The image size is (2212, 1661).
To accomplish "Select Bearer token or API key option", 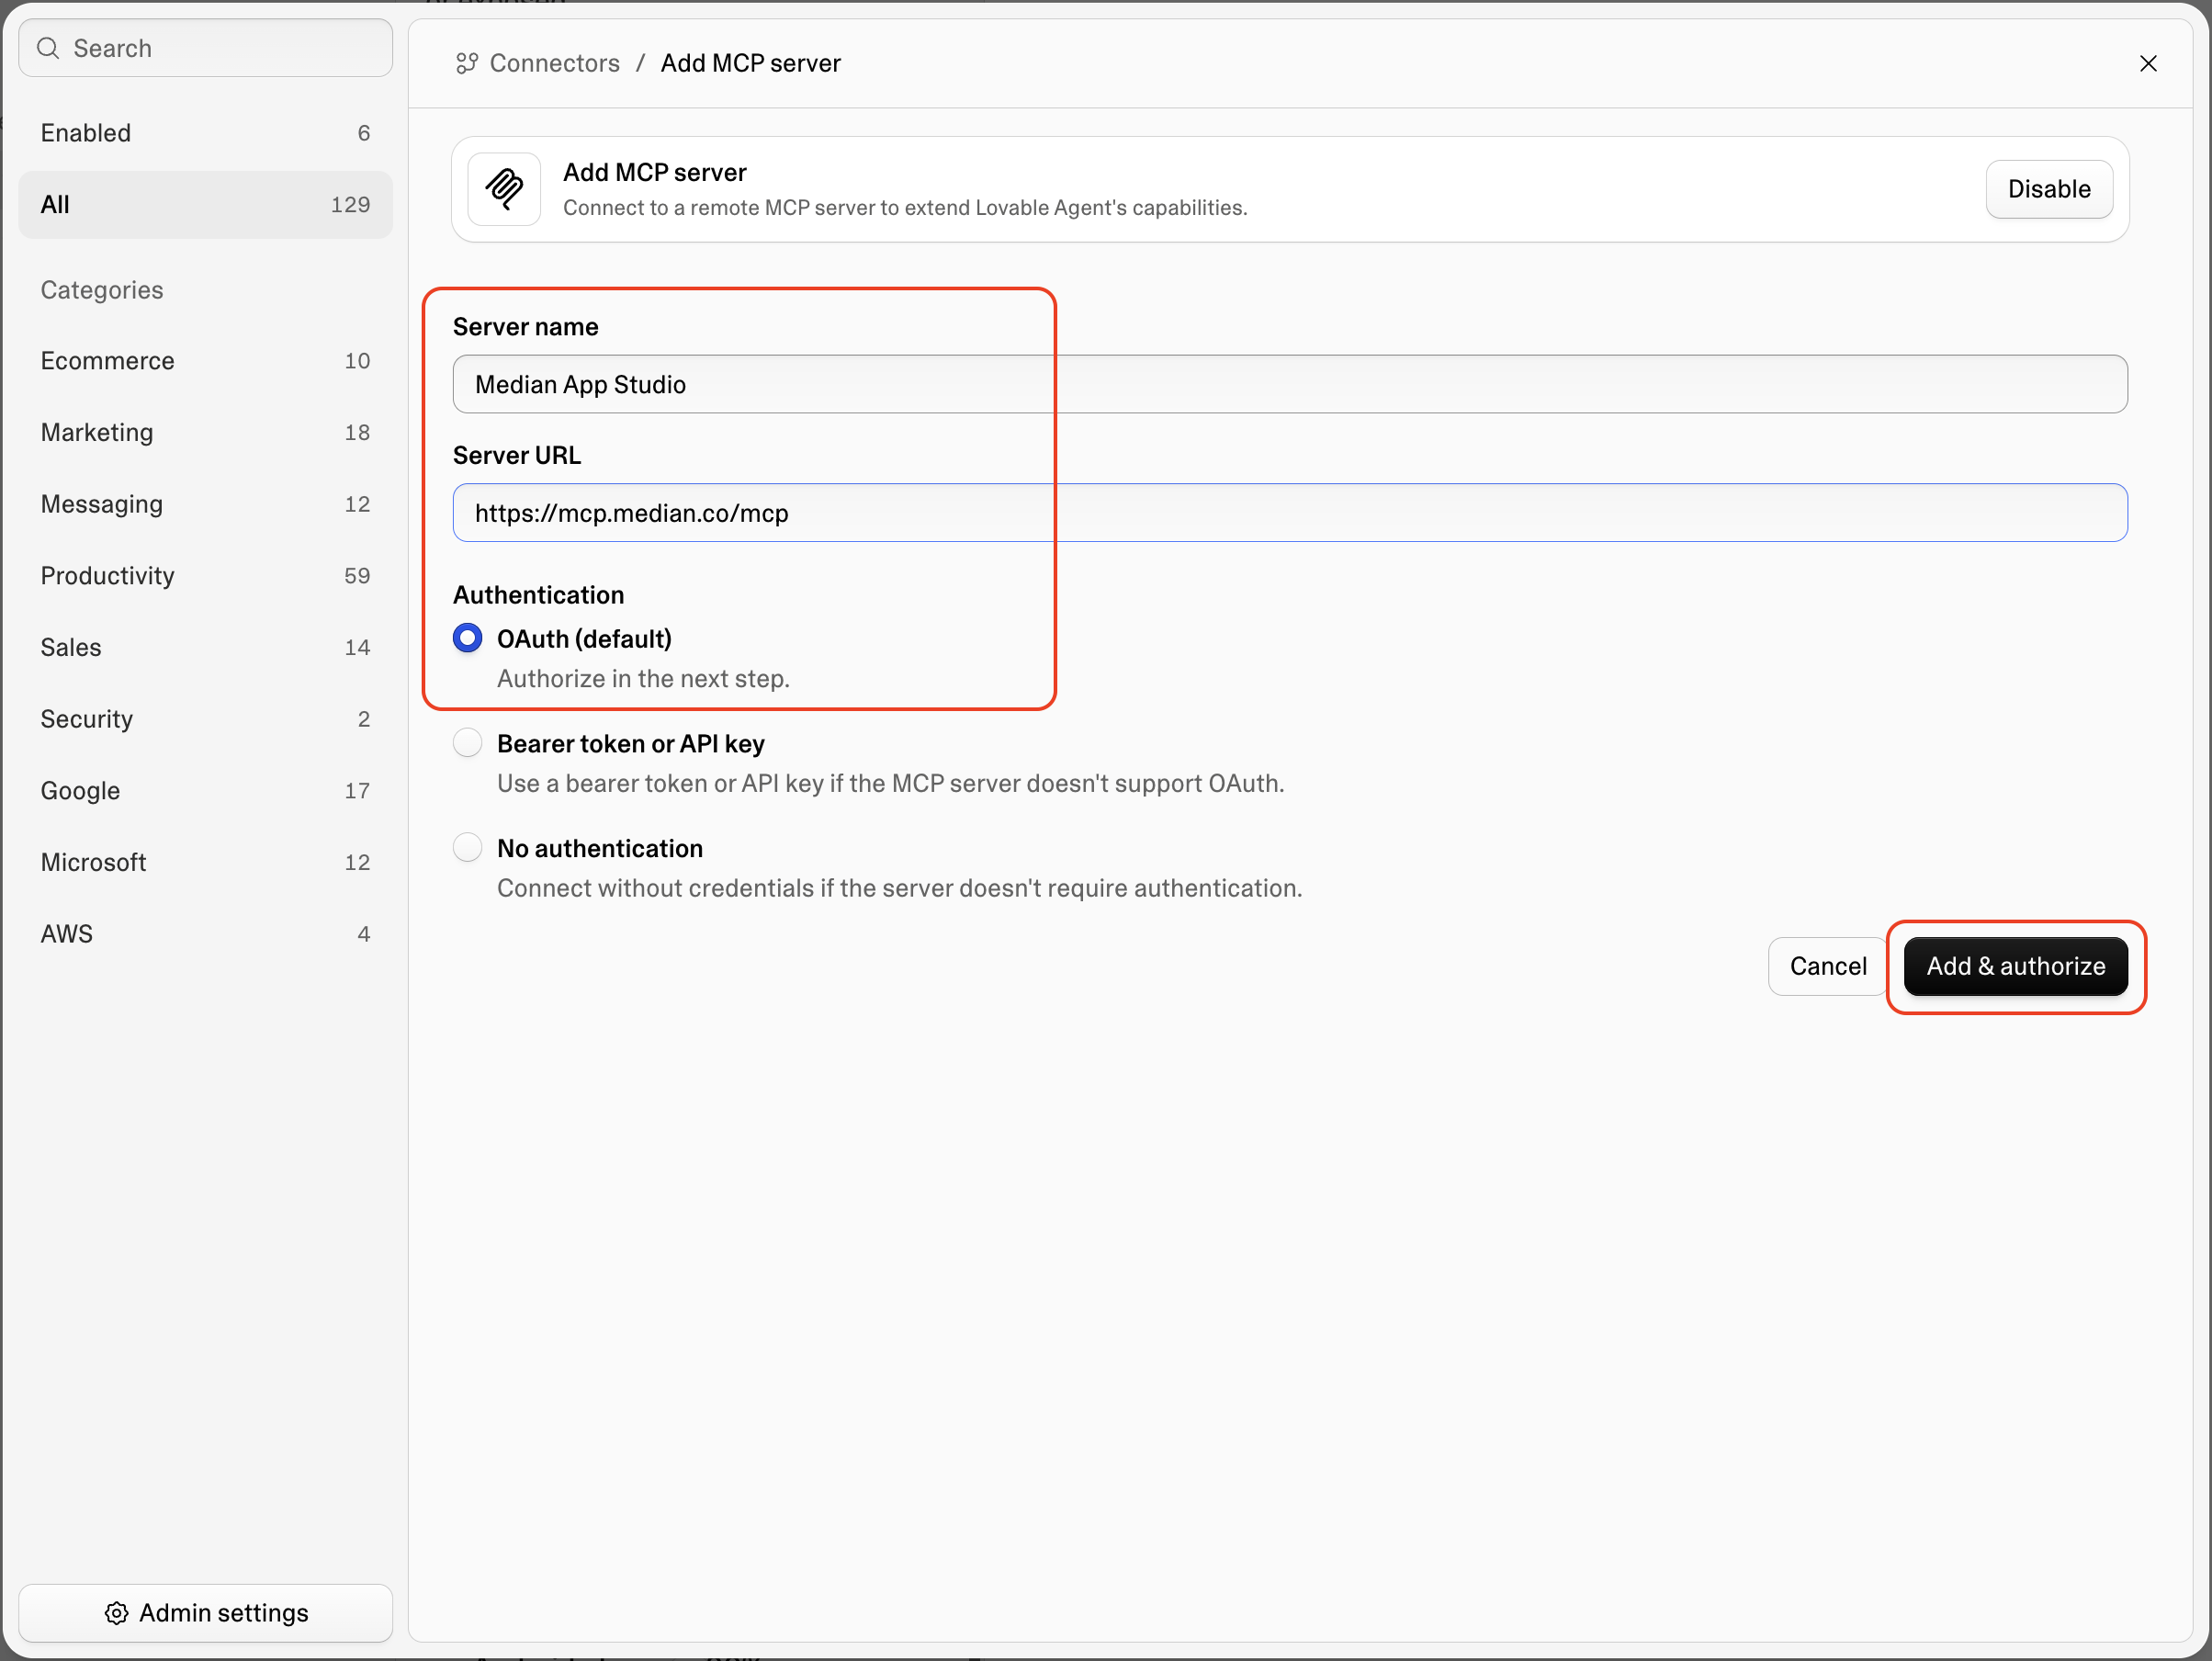I will pos(467,743).
